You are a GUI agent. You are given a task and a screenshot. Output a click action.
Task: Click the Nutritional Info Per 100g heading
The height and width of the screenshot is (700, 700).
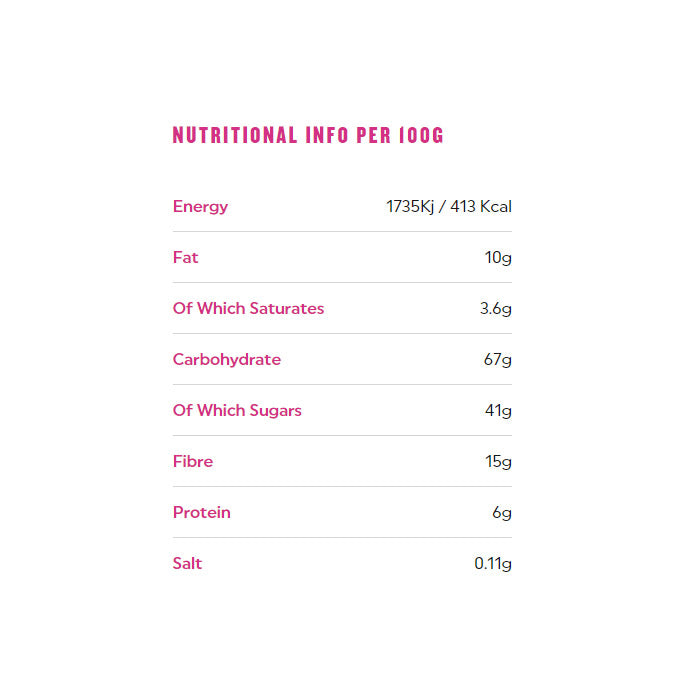[x=308, y=136]
